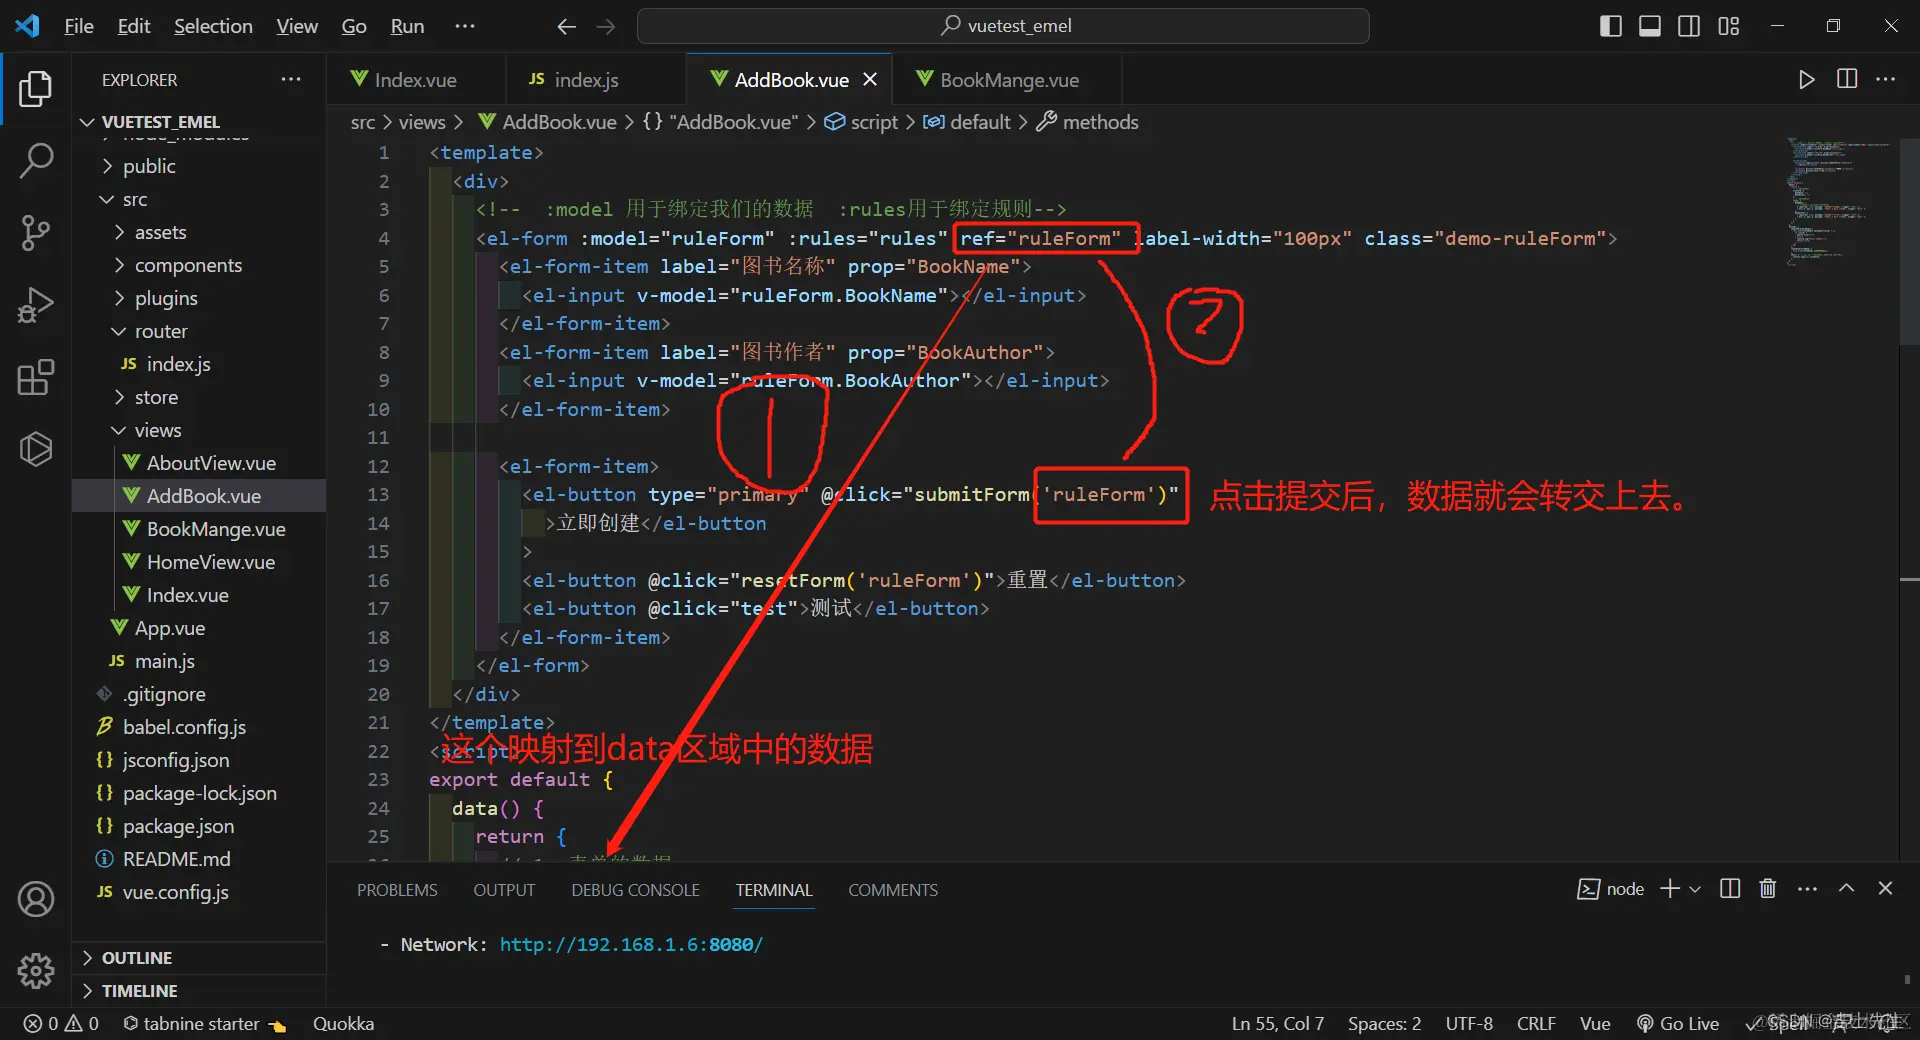
Task: Kill terminal with trash icon
Action: (1768, 888)
